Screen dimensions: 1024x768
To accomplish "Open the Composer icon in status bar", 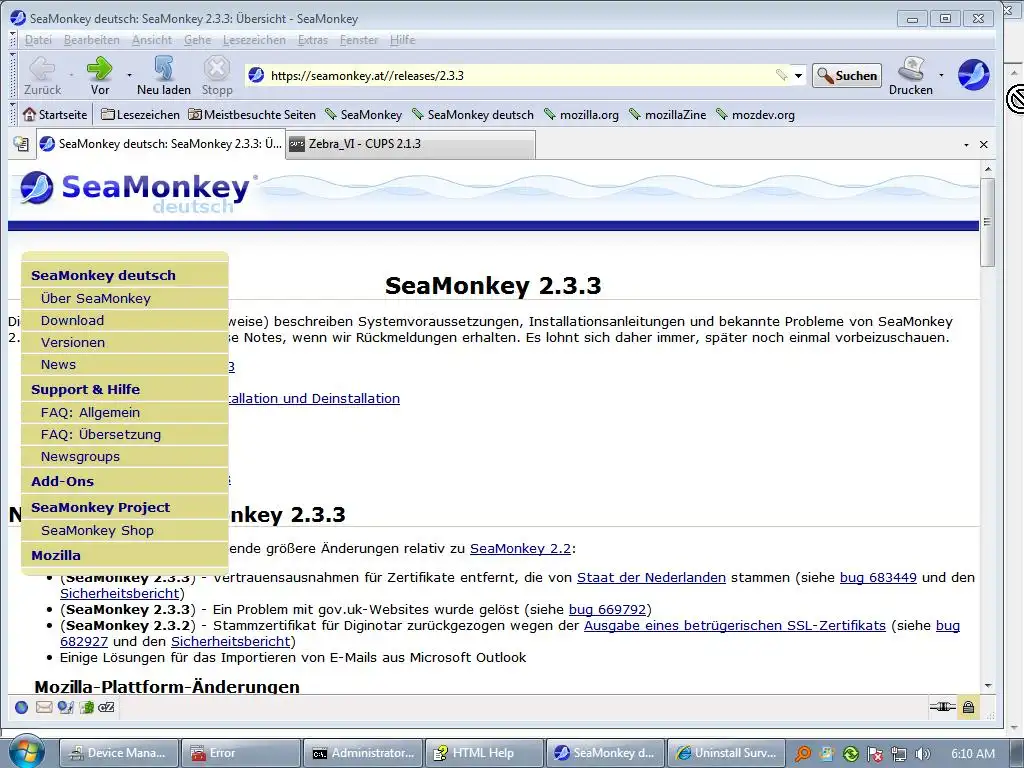I will [86, 707].
